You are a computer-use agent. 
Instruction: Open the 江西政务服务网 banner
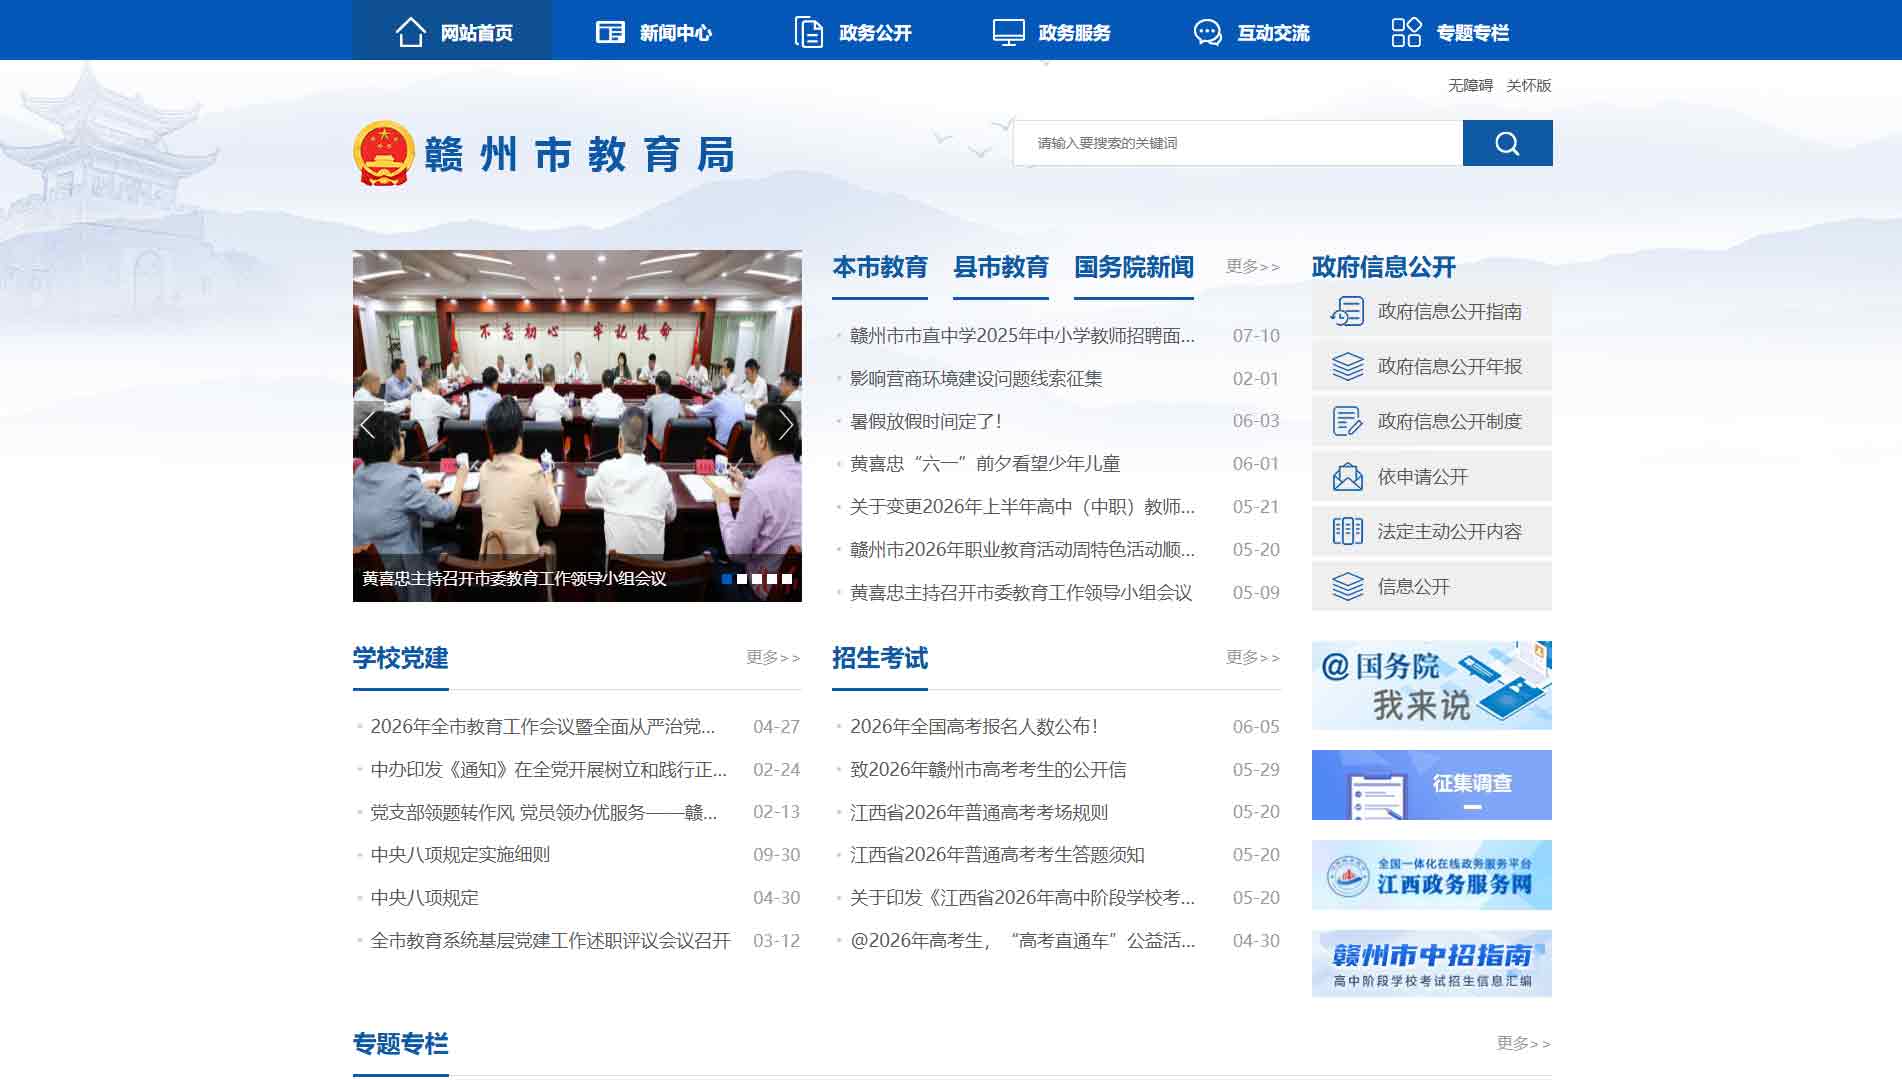tap(1432, 875)
